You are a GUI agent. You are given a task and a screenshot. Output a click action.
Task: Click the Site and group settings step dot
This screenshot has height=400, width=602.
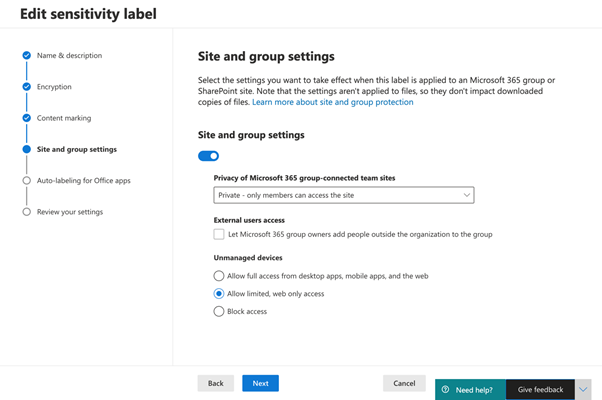26,149
